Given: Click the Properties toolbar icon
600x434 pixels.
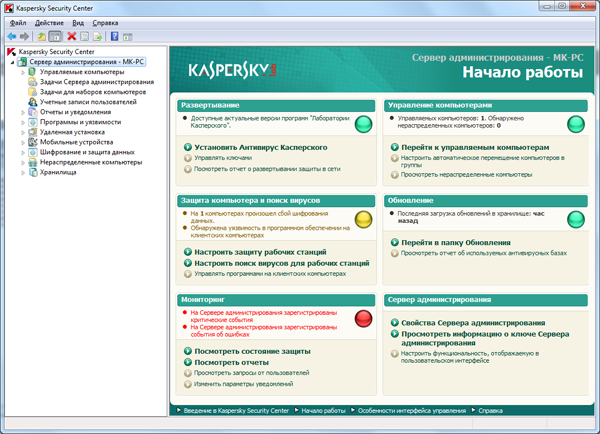Looking at the screenshot, I should point(85,36).
